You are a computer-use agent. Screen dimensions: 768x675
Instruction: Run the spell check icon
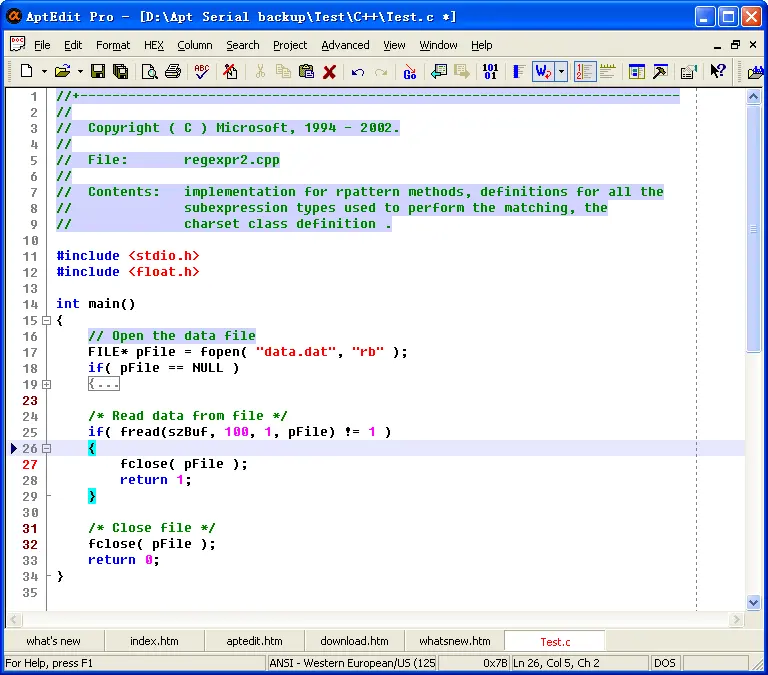[202, 72]
